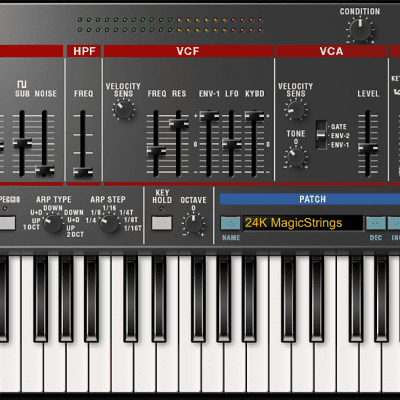The image size is (400, 400).
Task: Click the patch NAME button
Action: pos(230,223)
